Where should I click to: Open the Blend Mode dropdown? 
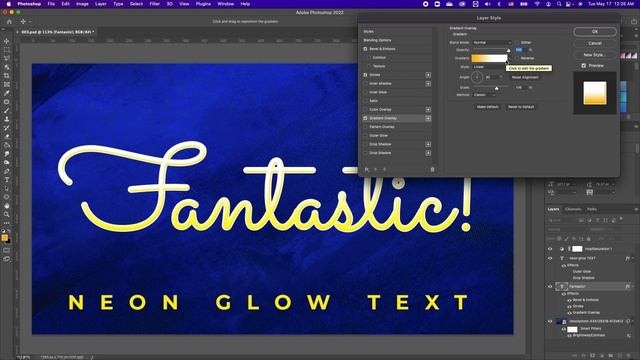(492, 42)
